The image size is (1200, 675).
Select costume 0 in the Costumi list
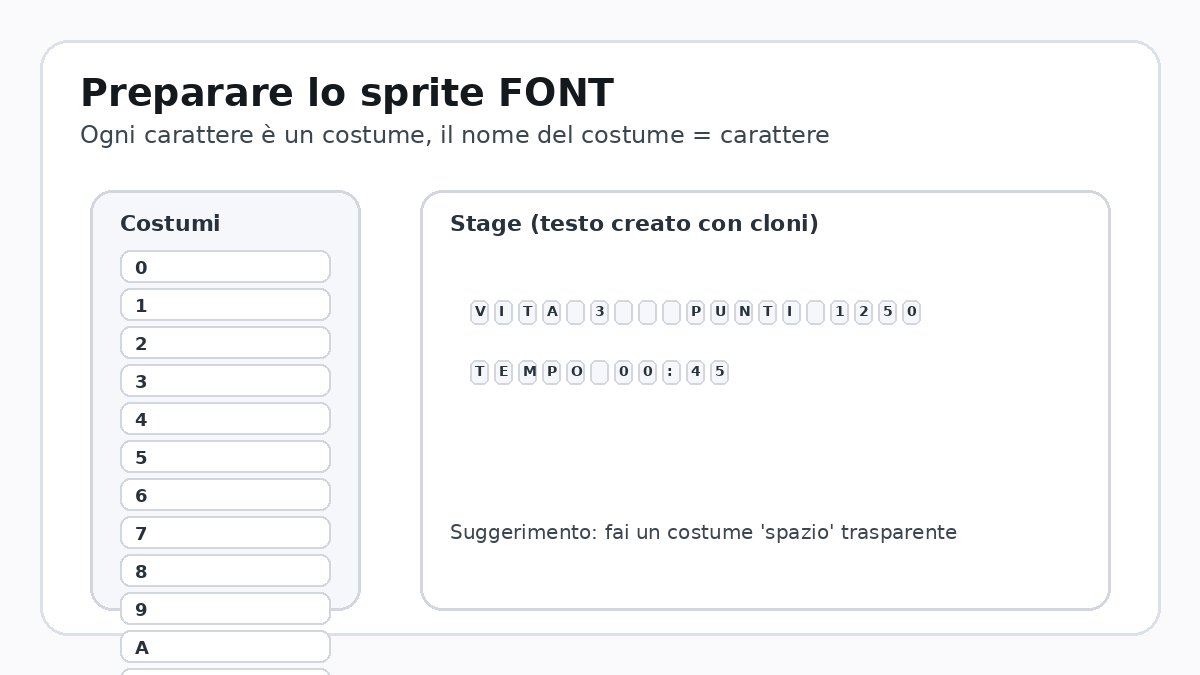point(225,267)
